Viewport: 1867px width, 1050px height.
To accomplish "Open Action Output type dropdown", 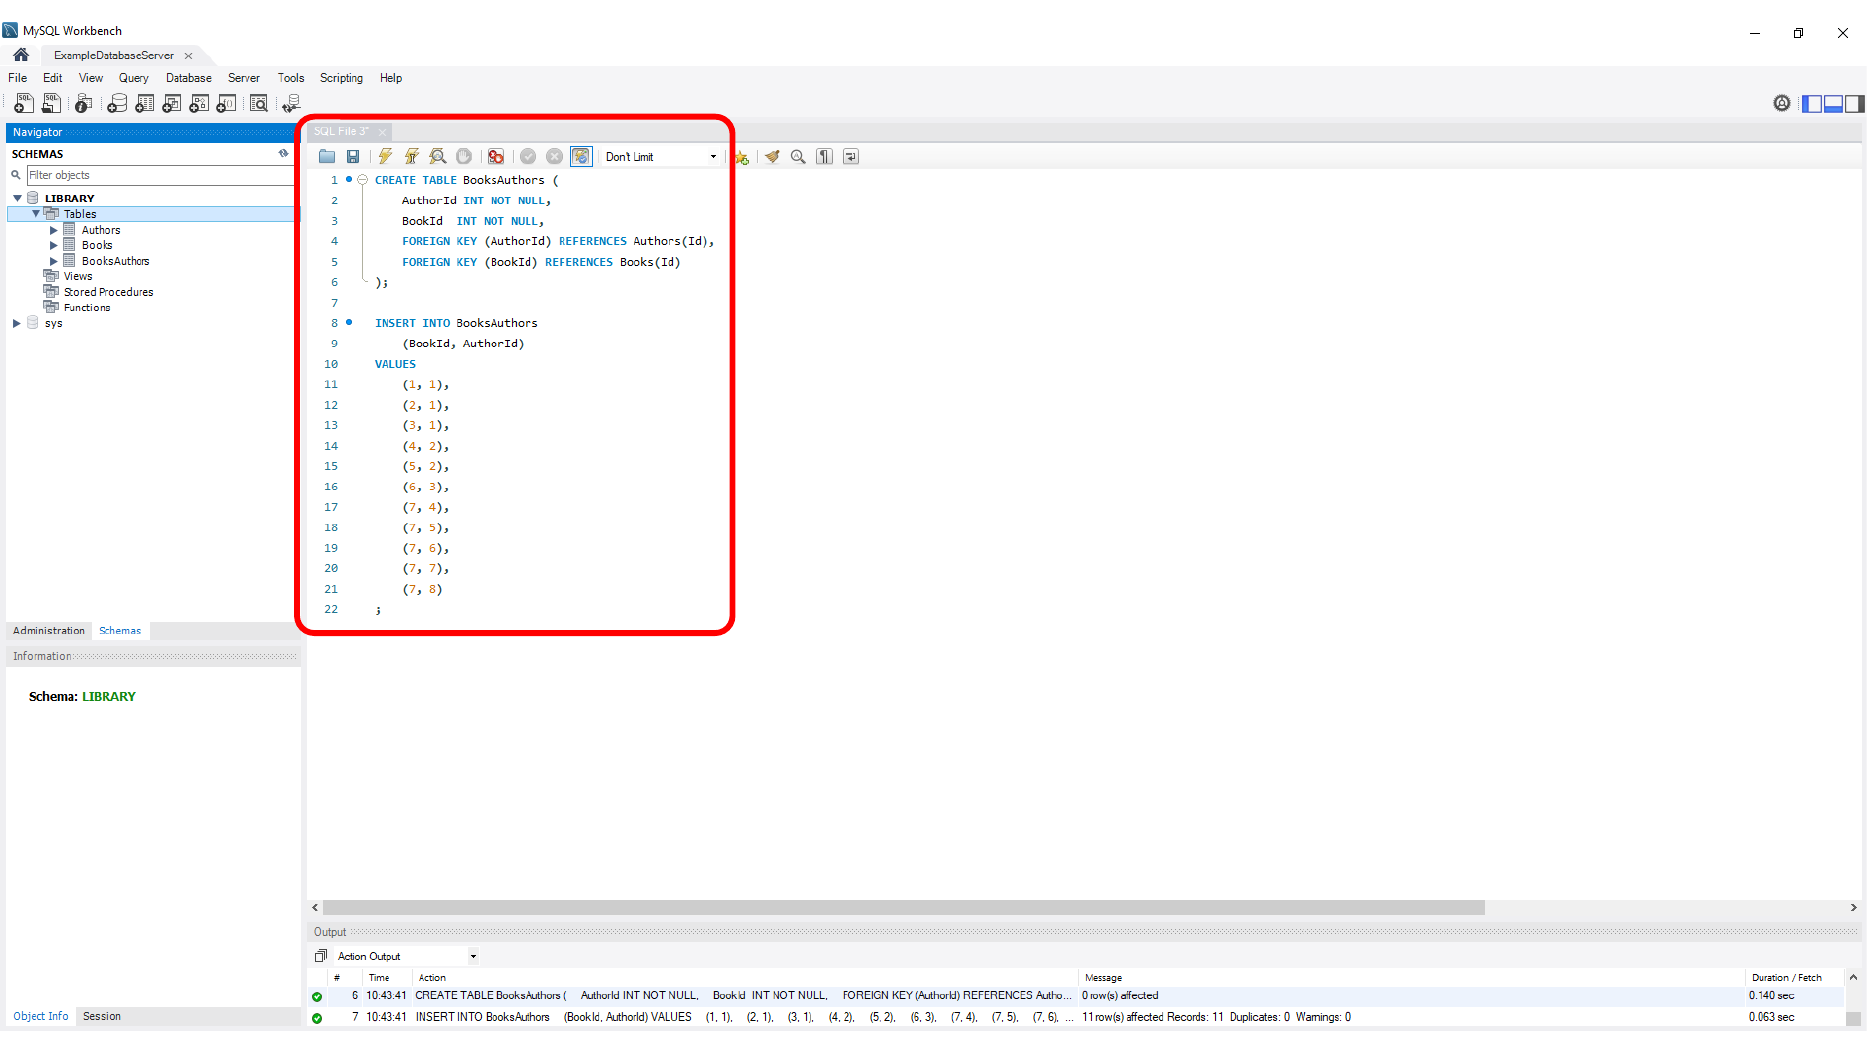I will [473, 956].
